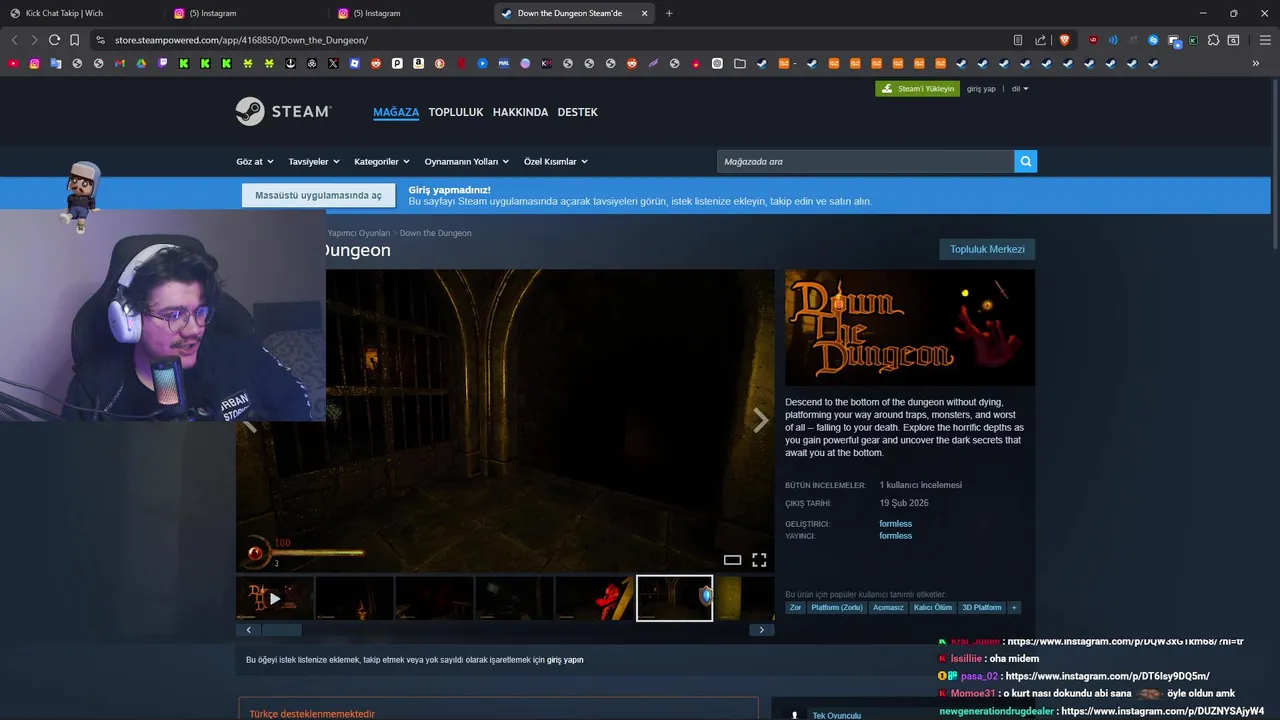Click the browser address bar URL
Screen dimensions: 1280x720
[x=241, y=40]
